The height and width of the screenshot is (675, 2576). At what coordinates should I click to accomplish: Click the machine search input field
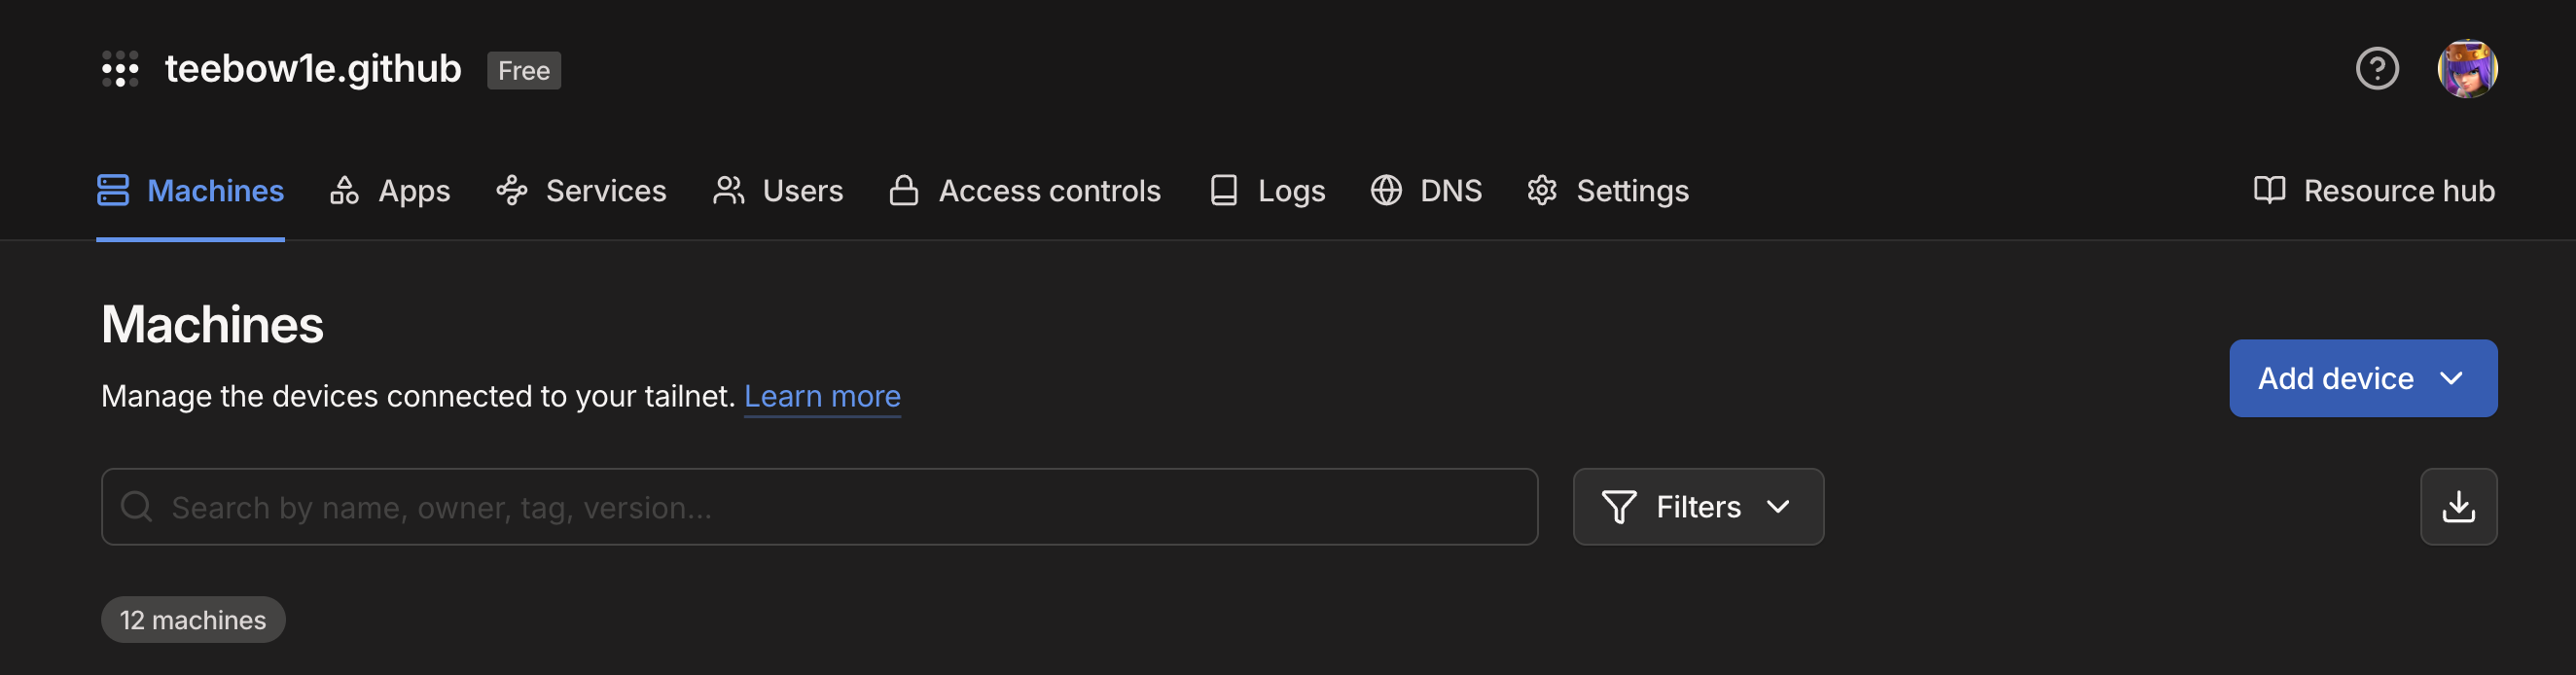[820, 507]
